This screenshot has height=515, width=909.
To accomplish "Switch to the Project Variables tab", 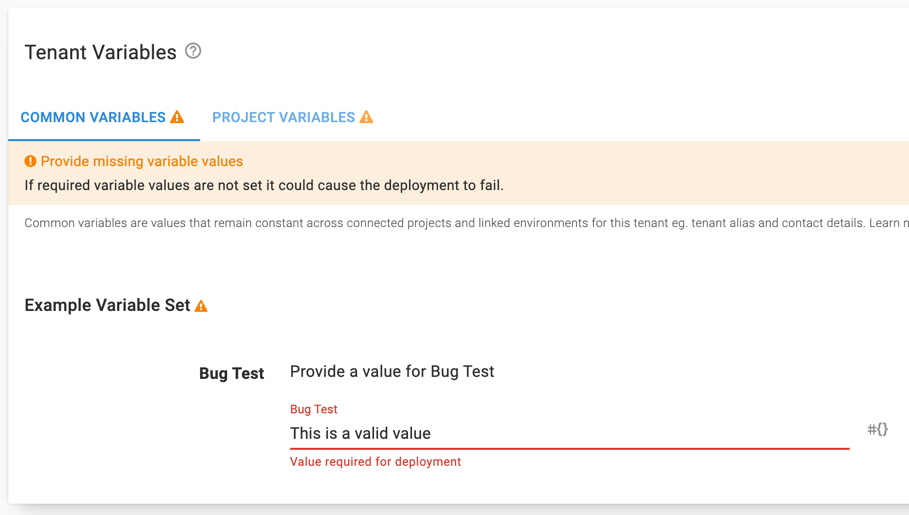I will [x=292, y=117].
